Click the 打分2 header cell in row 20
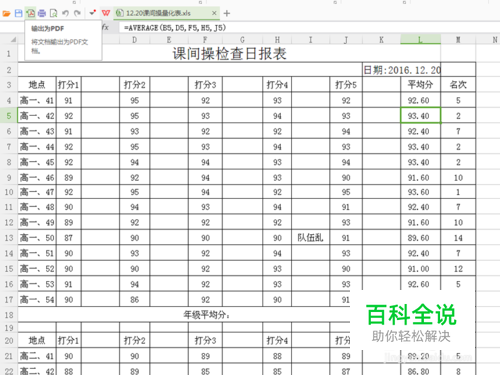Viewport: 500px width, 375px height. [135, 340]
